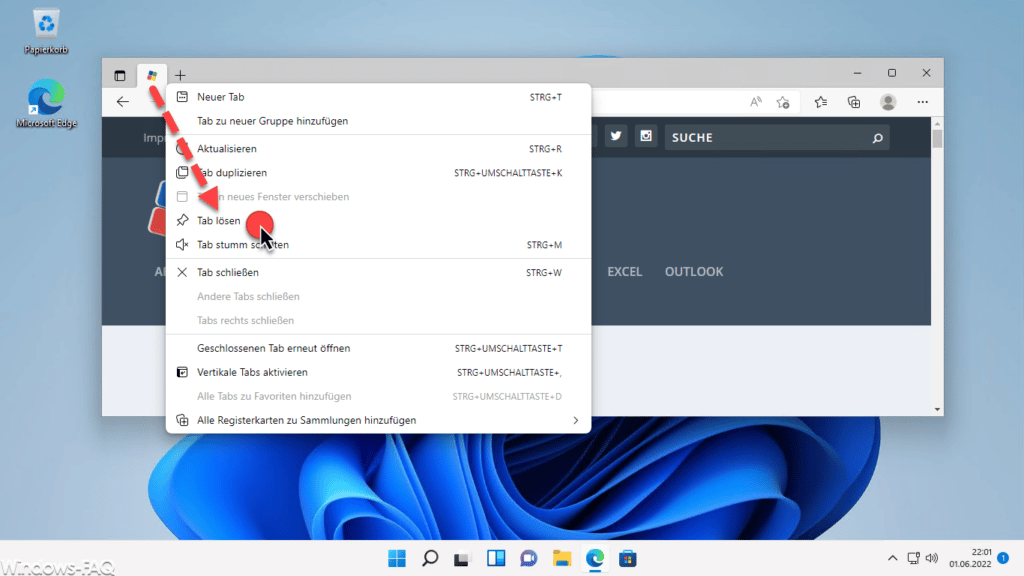The image size is (1024, 576).
Task: Select Tab stumm schalten entry
Action: click(x=379, y=245)
